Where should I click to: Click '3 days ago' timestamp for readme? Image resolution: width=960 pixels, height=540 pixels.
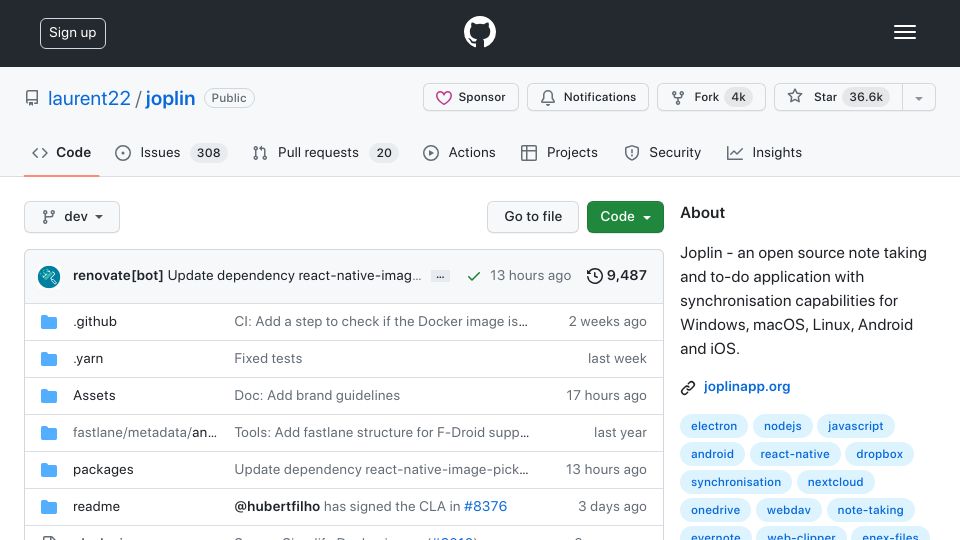[x=612, y=506]
